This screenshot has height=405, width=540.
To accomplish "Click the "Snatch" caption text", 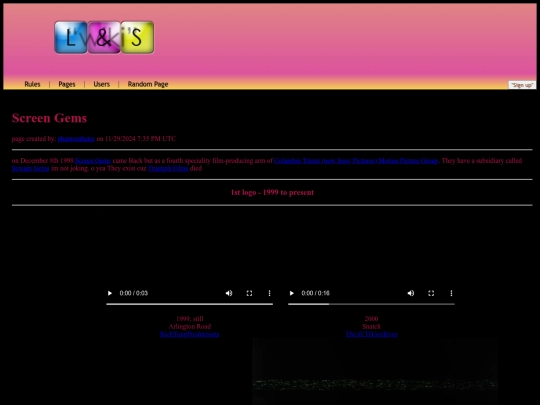I will pos(371,326).
